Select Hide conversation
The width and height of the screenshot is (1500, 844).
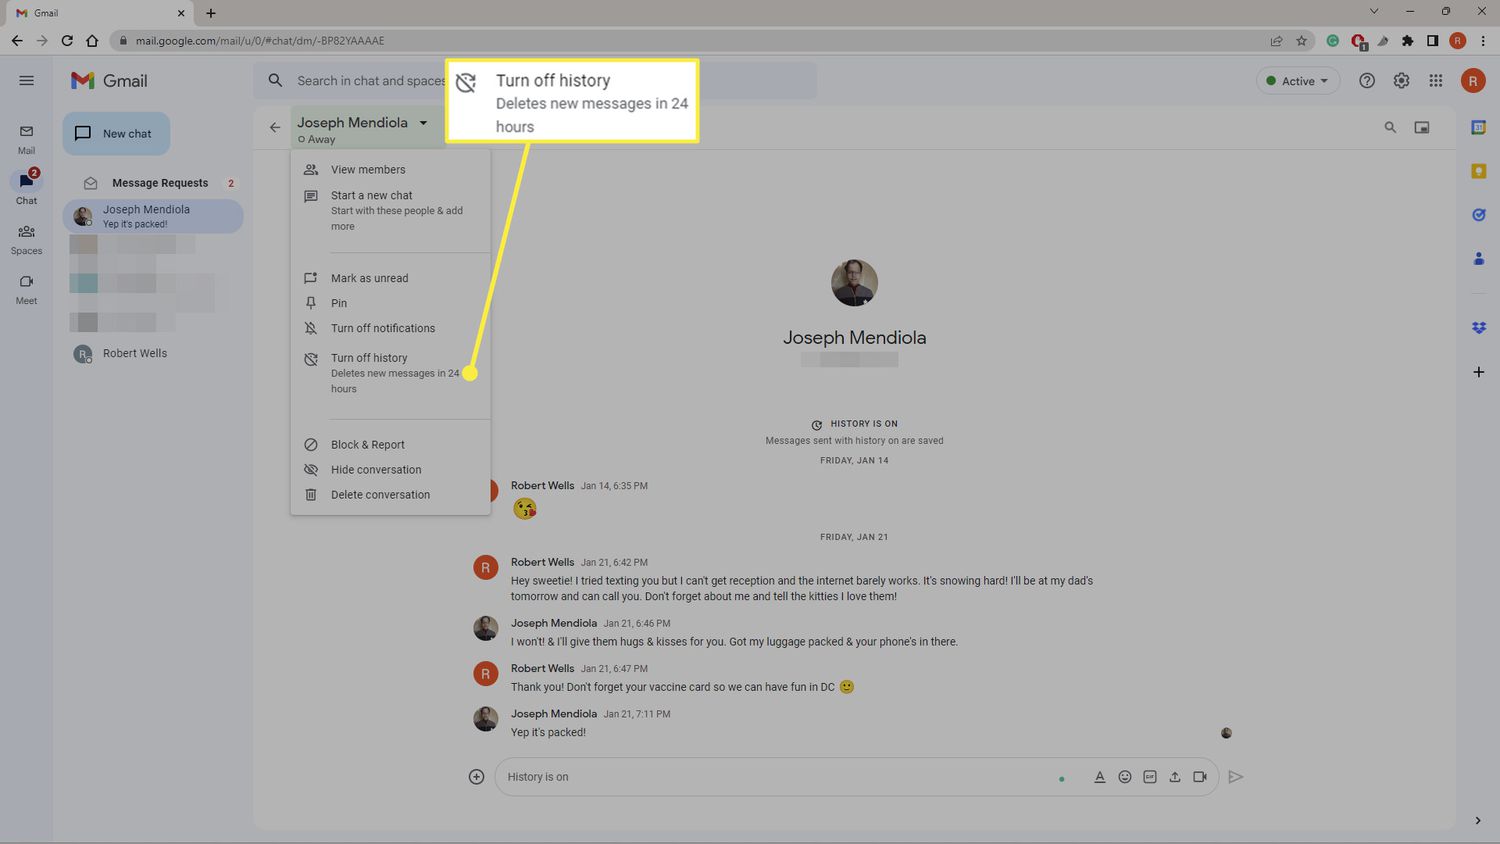pyautogui.click(x=390, y=470)
